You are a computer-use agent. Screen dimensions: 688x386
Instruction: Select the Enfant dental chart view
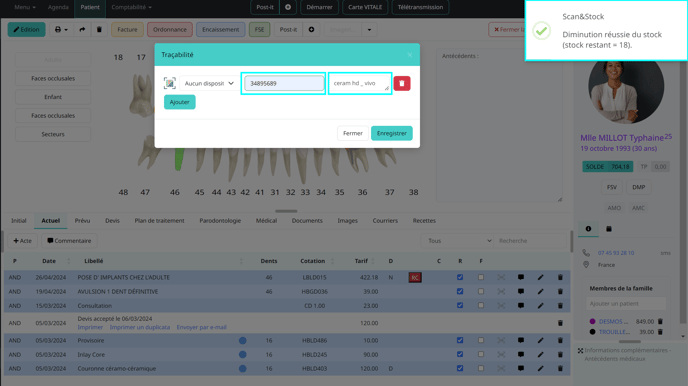53,97
